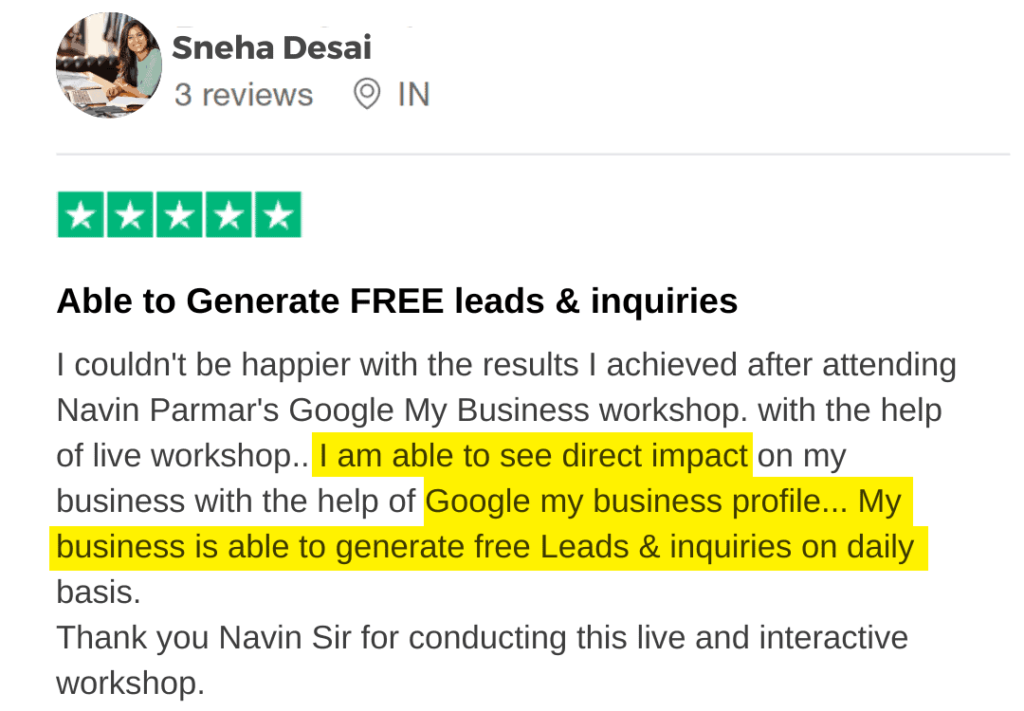Click the fifth green rating star
Screen dimensions: 1024x711
277,215
